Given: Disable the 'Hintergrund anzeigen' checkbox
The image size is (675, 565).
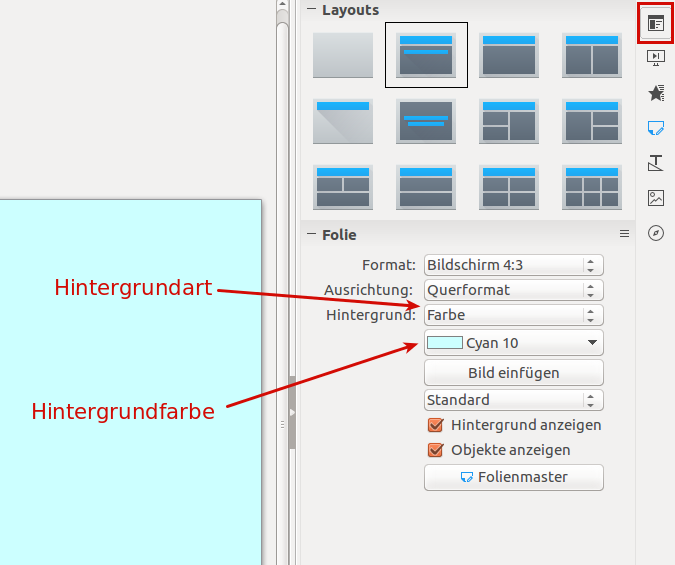Looking at the screenshot, I should pos(435,425).
